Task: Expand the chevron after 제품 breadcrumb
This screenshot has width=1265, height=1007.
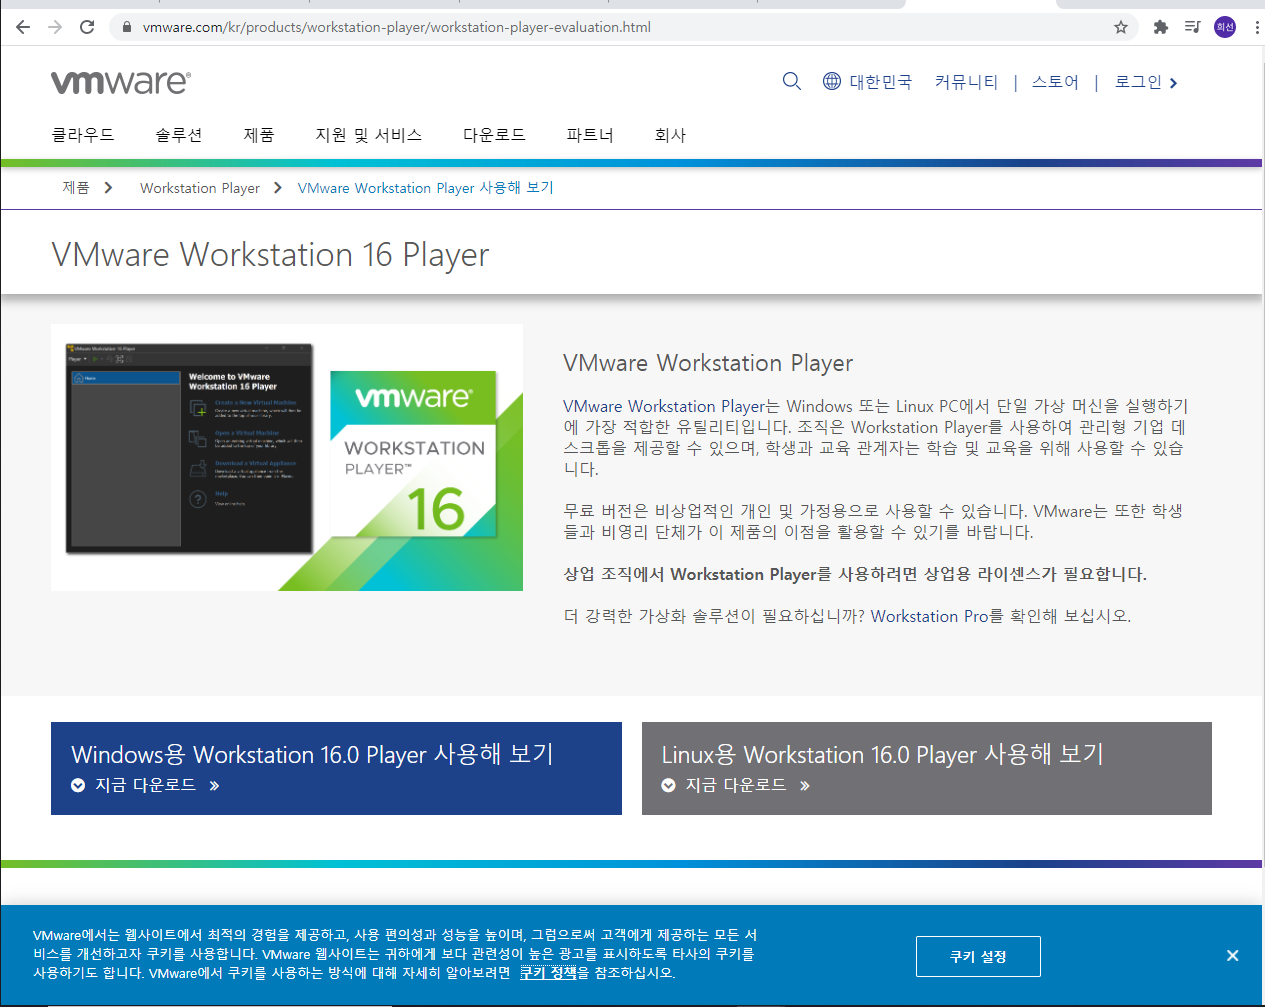Action: [108, 188]
